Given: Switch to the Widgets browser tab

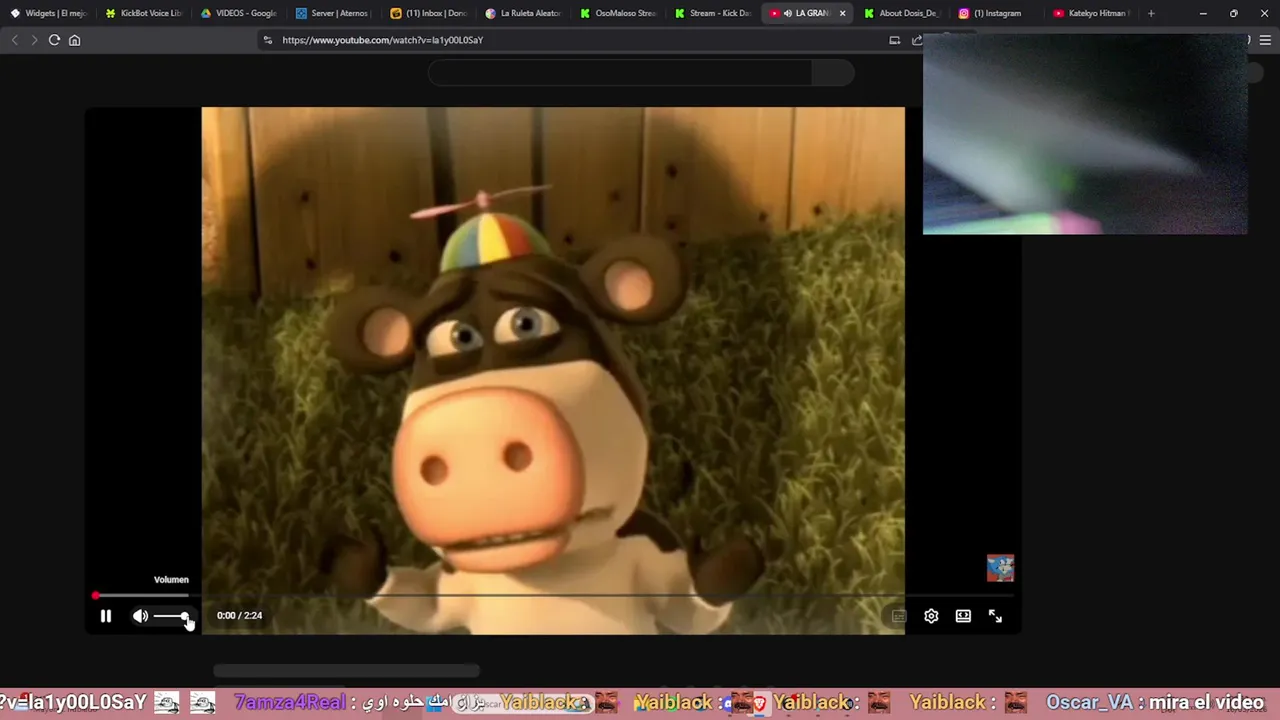Looking at the screenshot, I should pos(48,13).
